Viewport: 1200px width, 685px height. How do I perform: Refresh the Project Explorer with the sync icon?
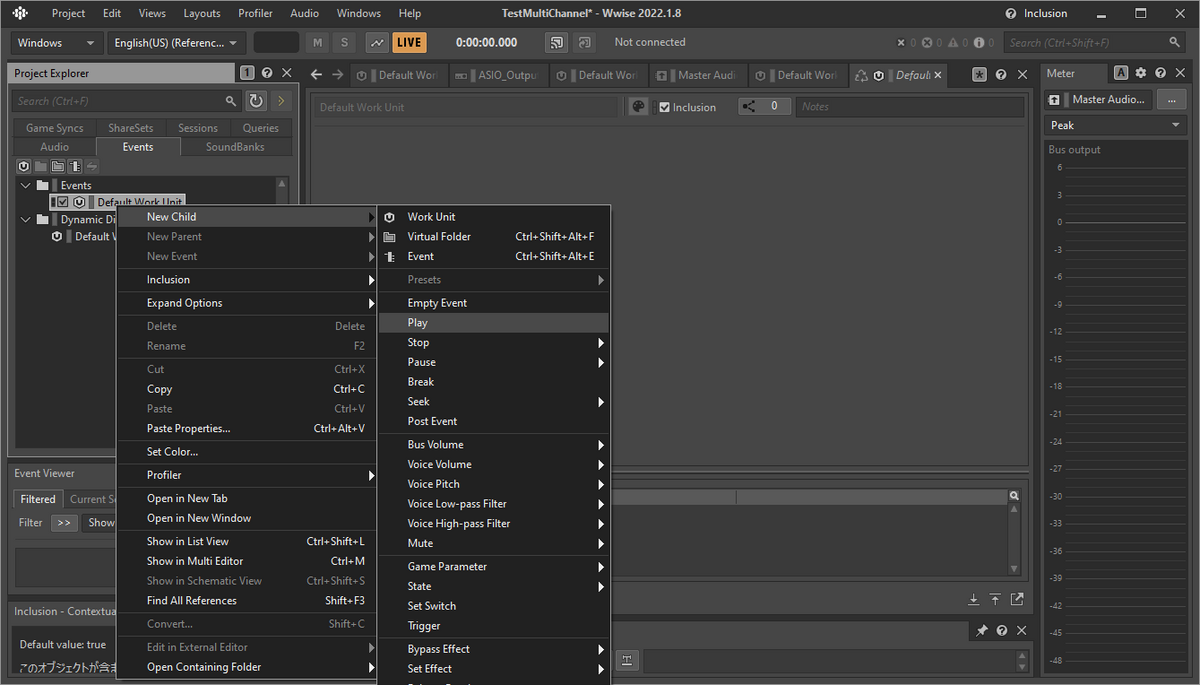pos(256,101)
